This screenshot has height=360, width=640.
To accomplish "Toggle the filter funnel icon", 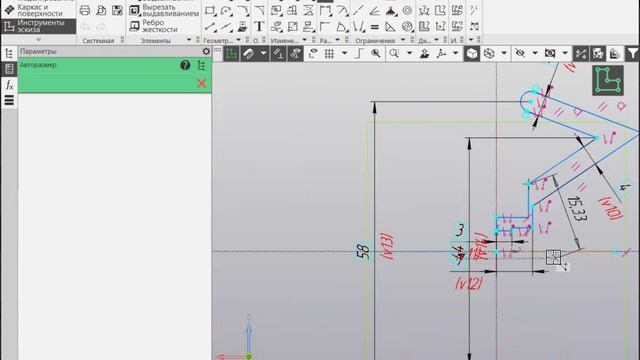I will [633, 53].
